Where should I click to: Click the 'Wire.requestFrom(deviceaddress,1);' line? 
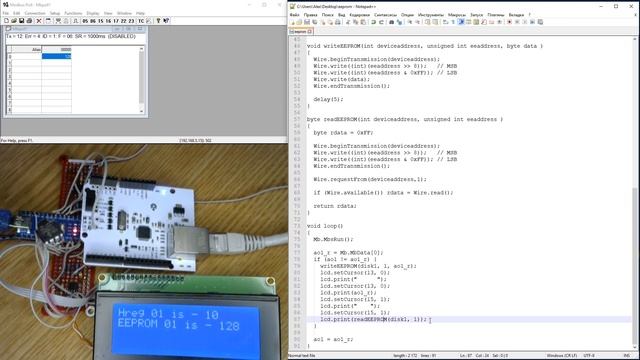coord(369,179)
